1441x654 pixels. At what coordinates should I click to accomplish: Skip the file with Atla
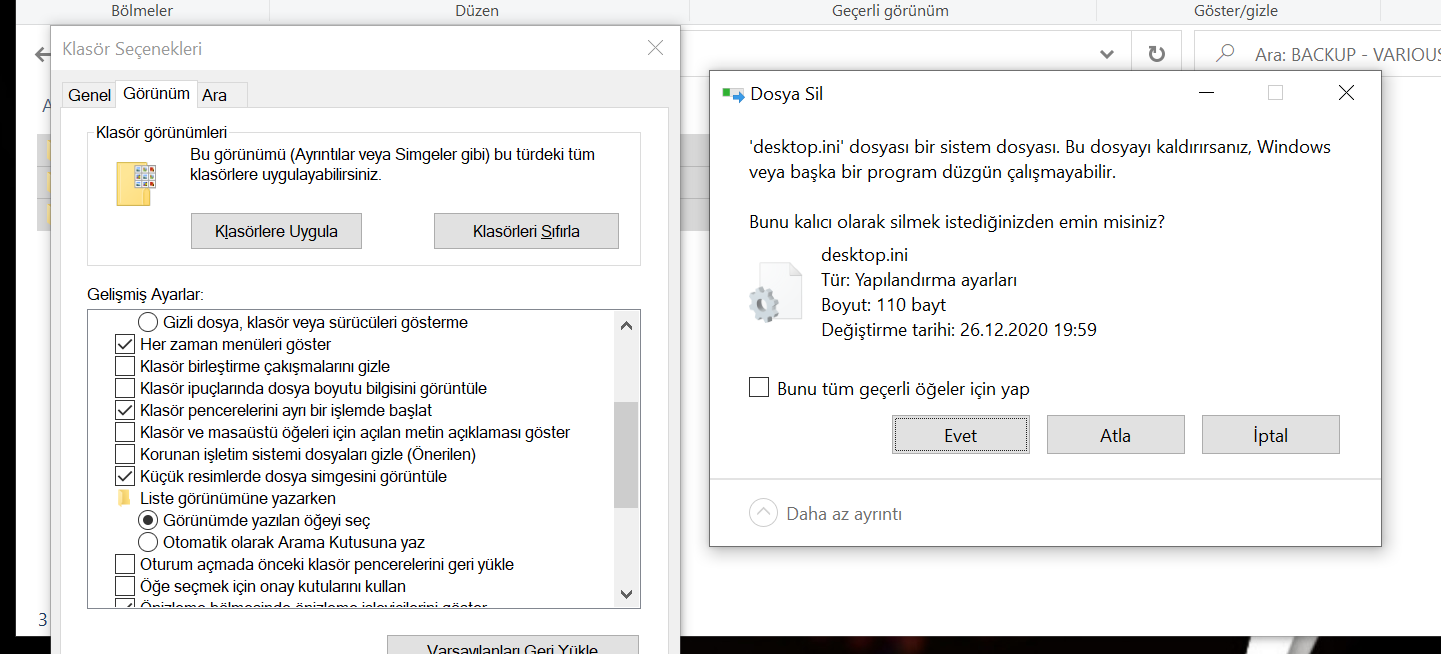[x=1115, y=435]
